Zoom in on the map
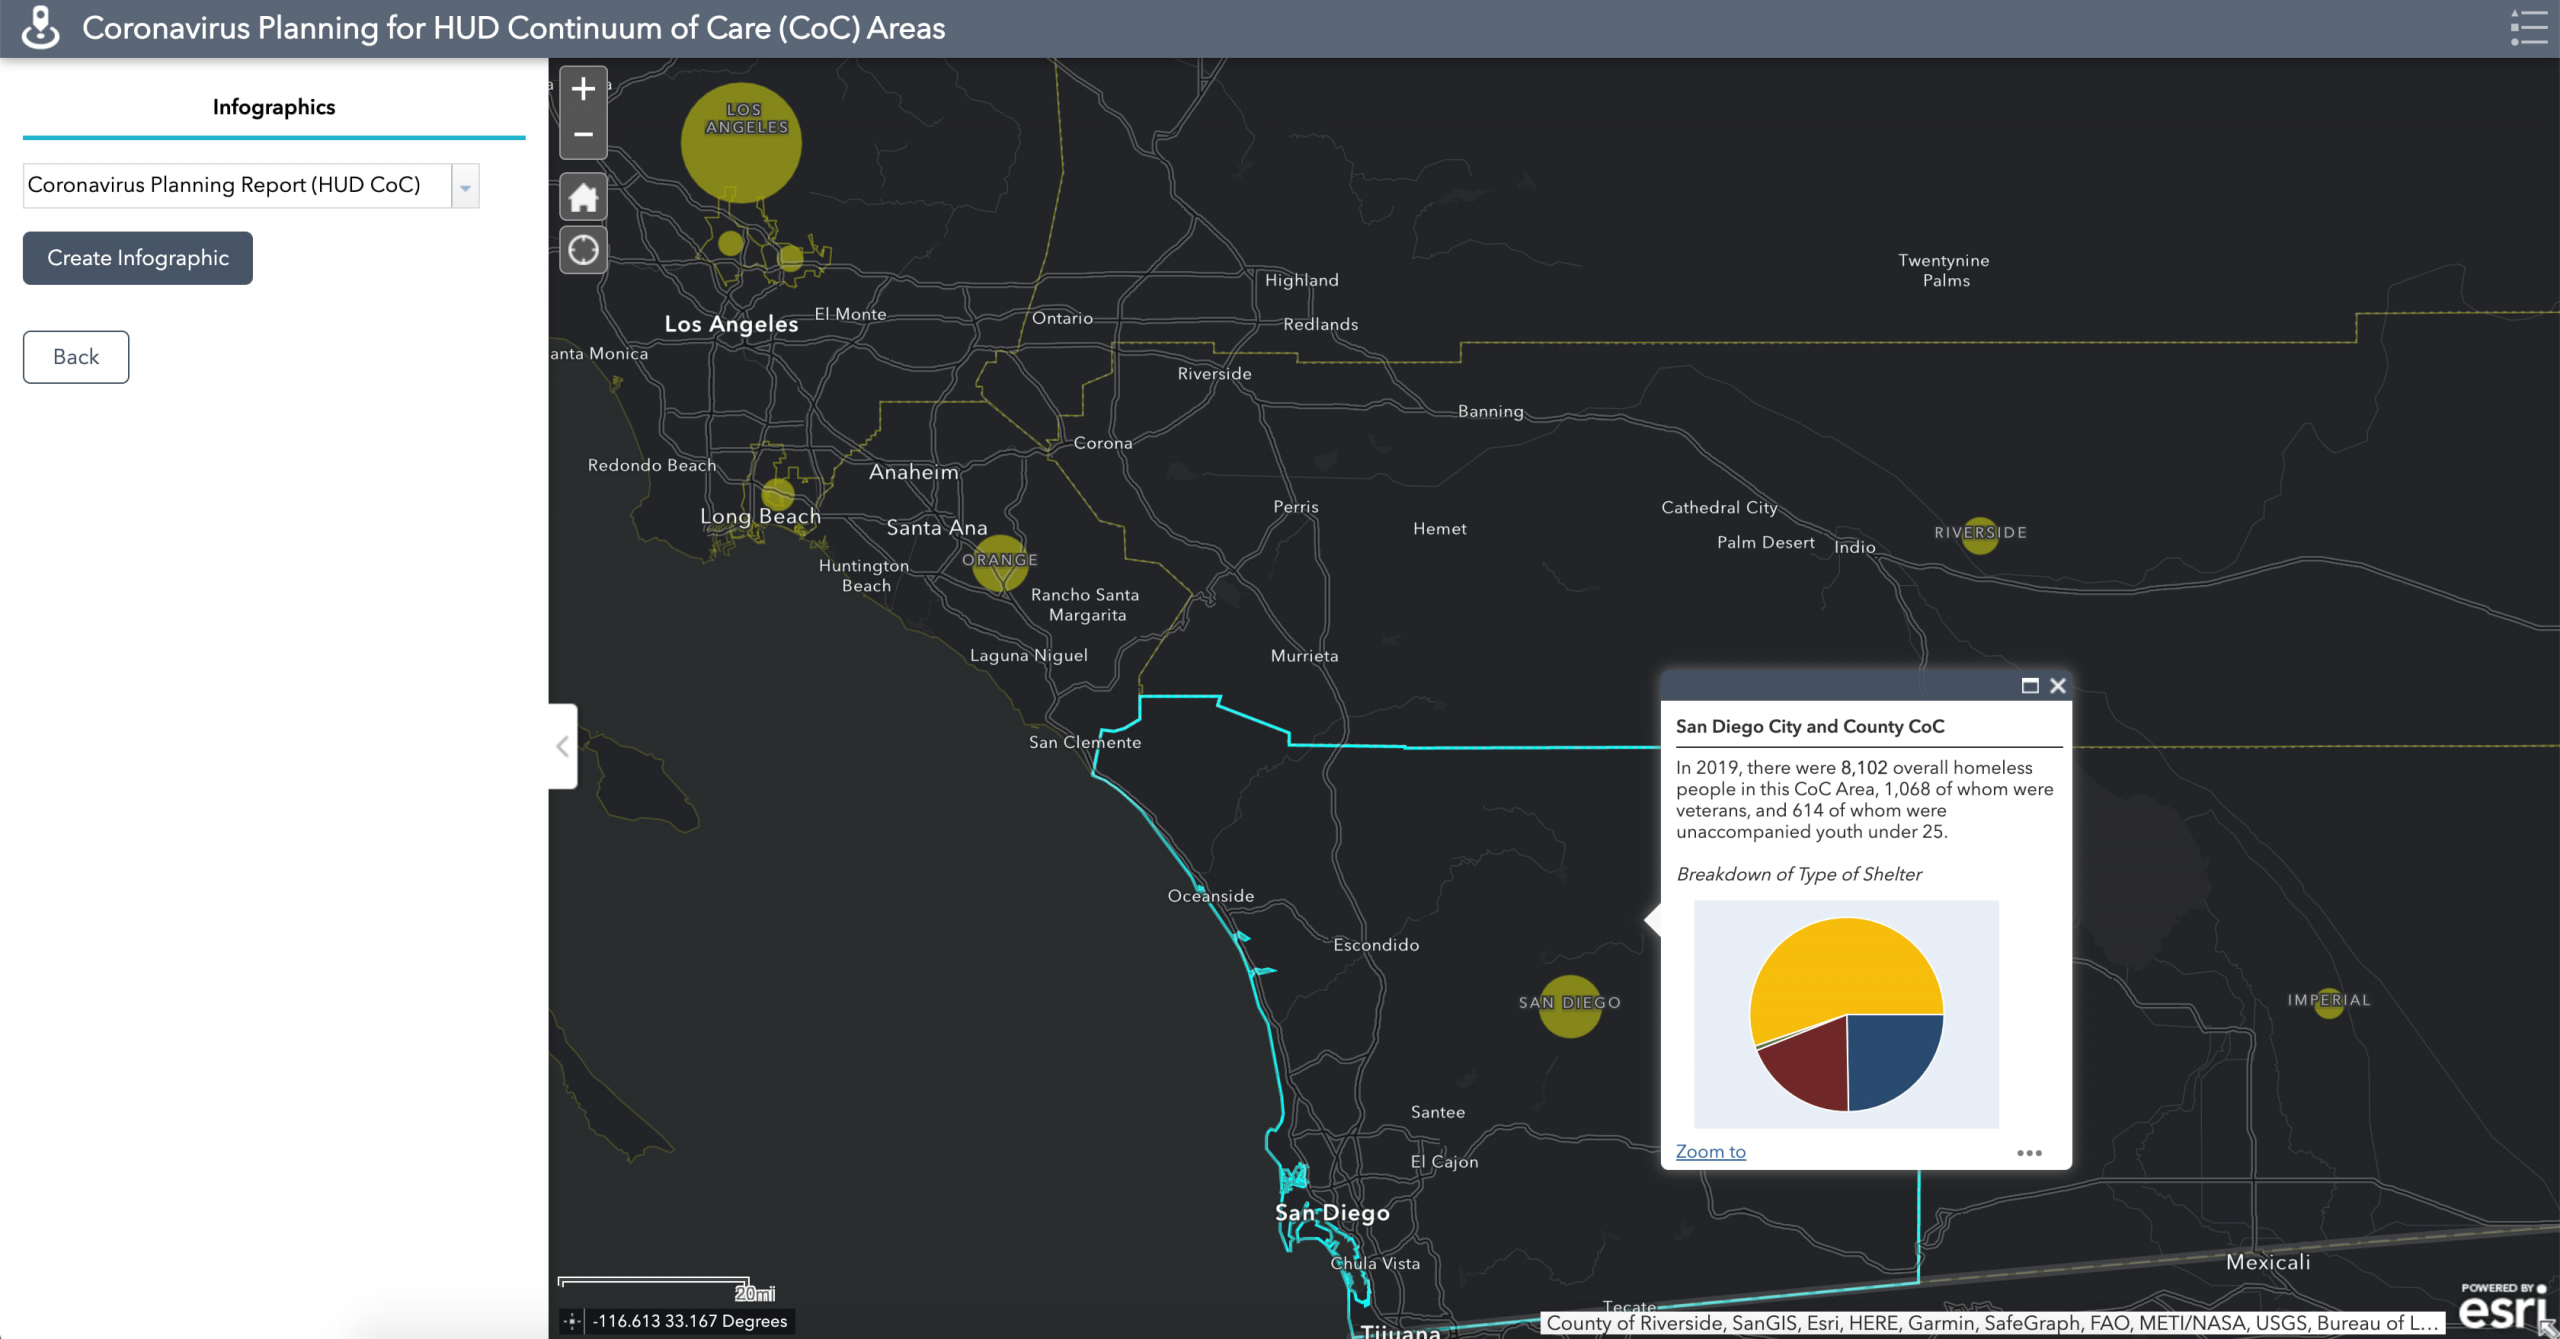2560x1339 pixels. click(x=583, y=89)
